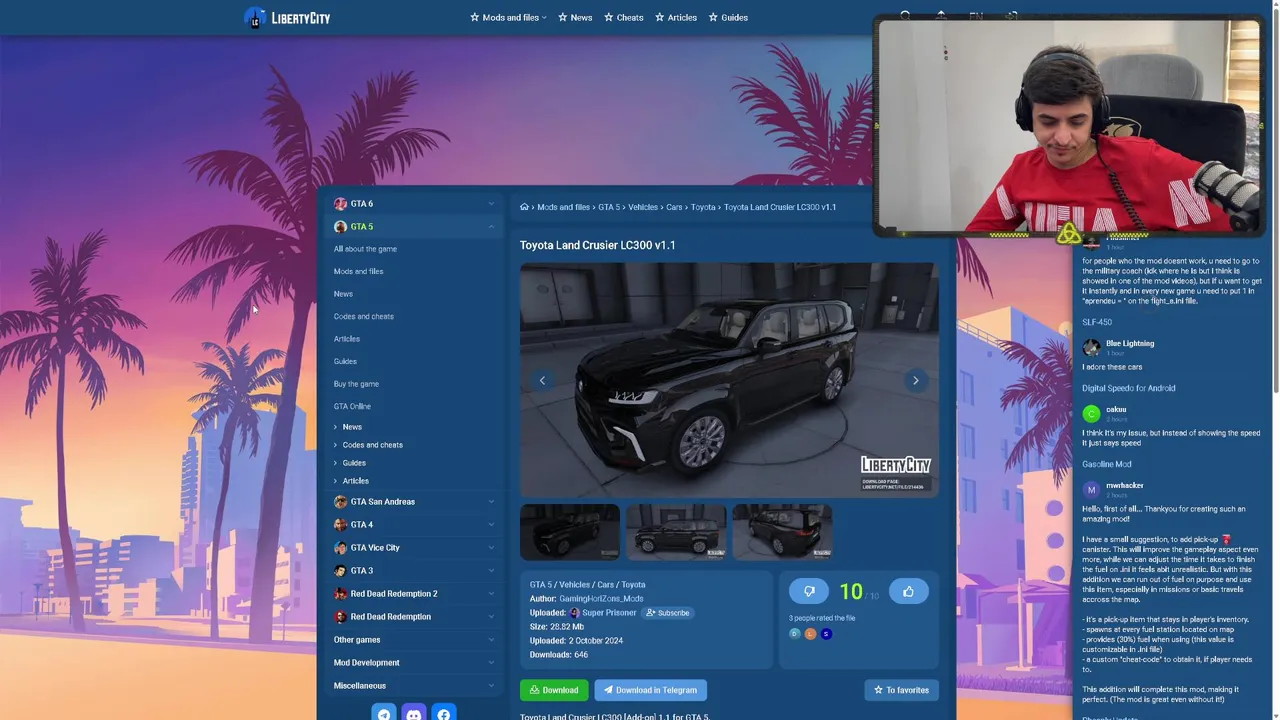Show previous image with left arrow
The height and width of the screenshot is (720, 1280).
click(x=542, y=380)
